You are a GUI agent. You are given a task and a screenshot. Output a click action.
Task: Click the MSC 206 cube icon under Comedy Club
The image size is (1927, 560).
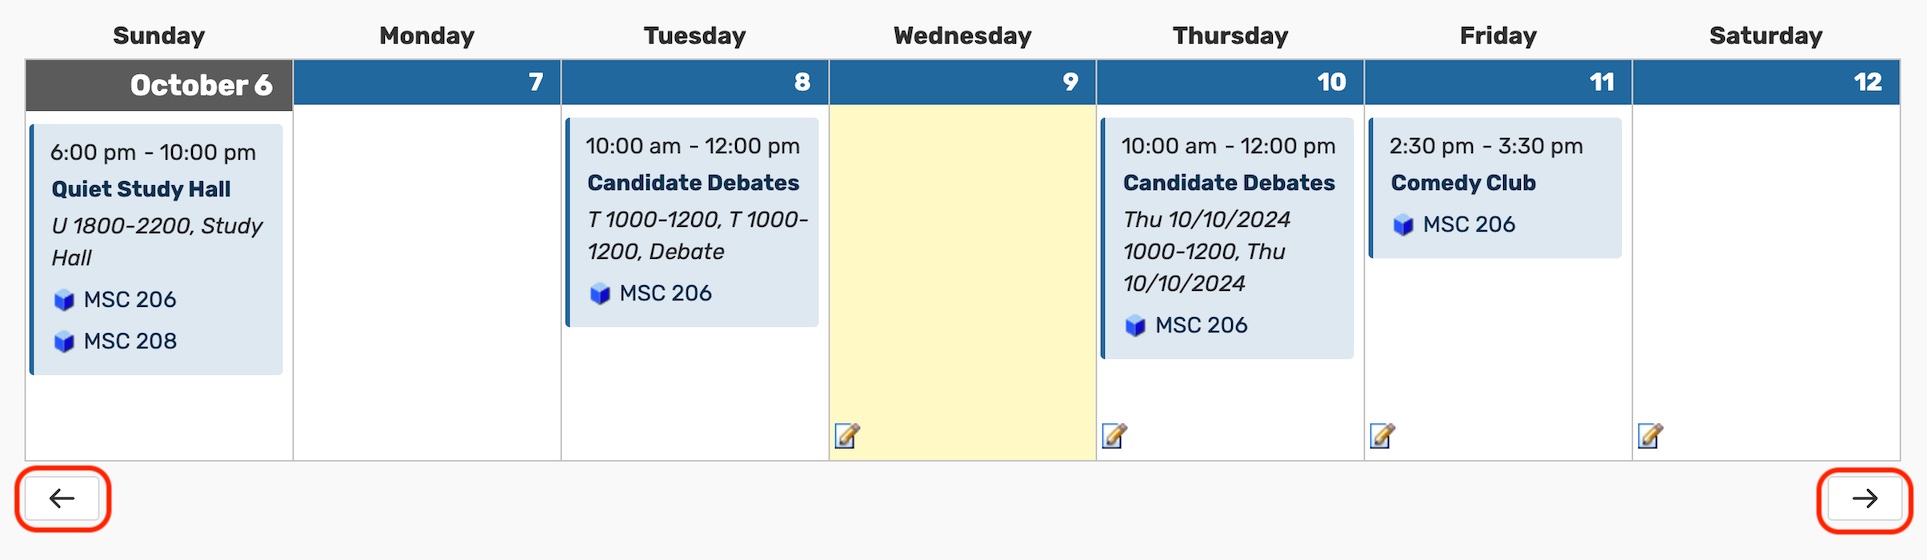[x=1403, y=225]
